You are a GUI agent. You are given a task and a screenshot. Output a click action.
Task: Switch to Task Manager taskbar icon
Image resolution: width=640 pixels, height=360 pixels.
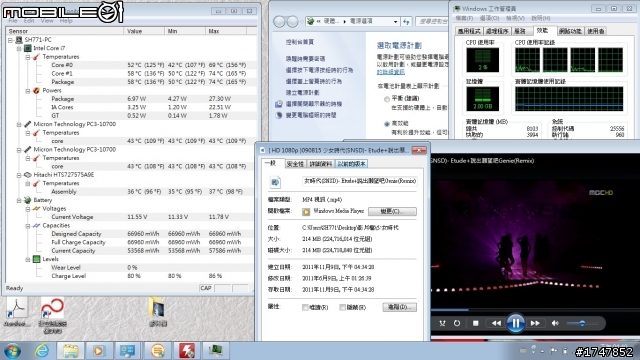click(x=216, y=351)
